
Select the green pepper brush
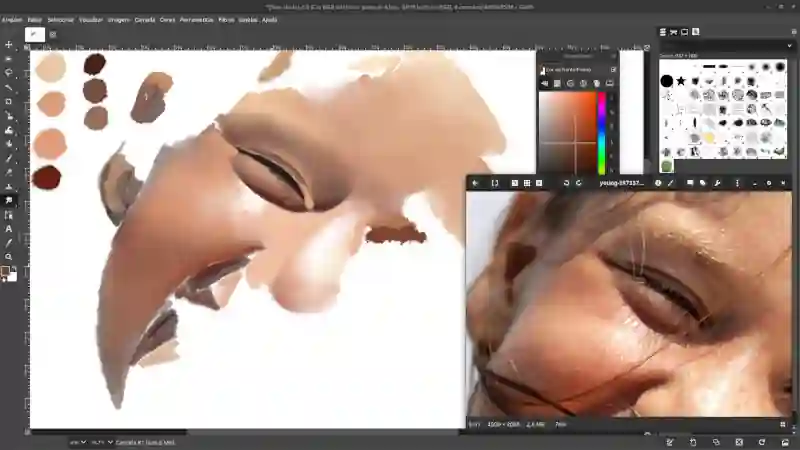tap(666, 166)
